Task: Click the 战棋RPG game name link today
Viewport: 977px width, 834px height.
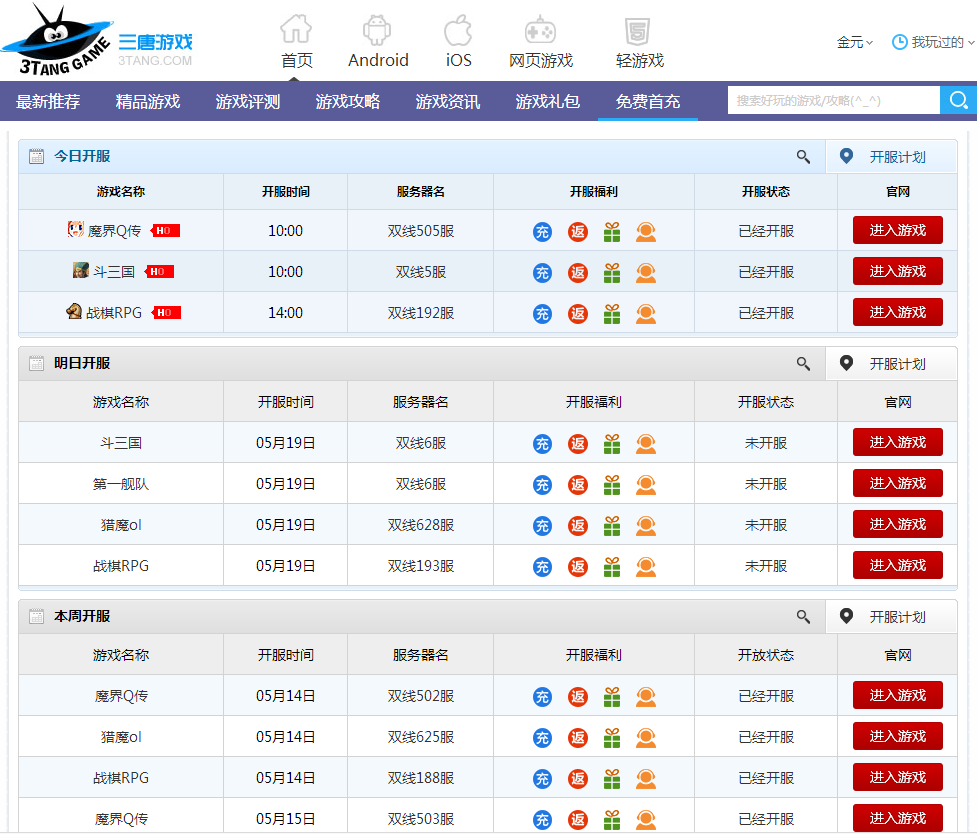Action: pos(114,312)
